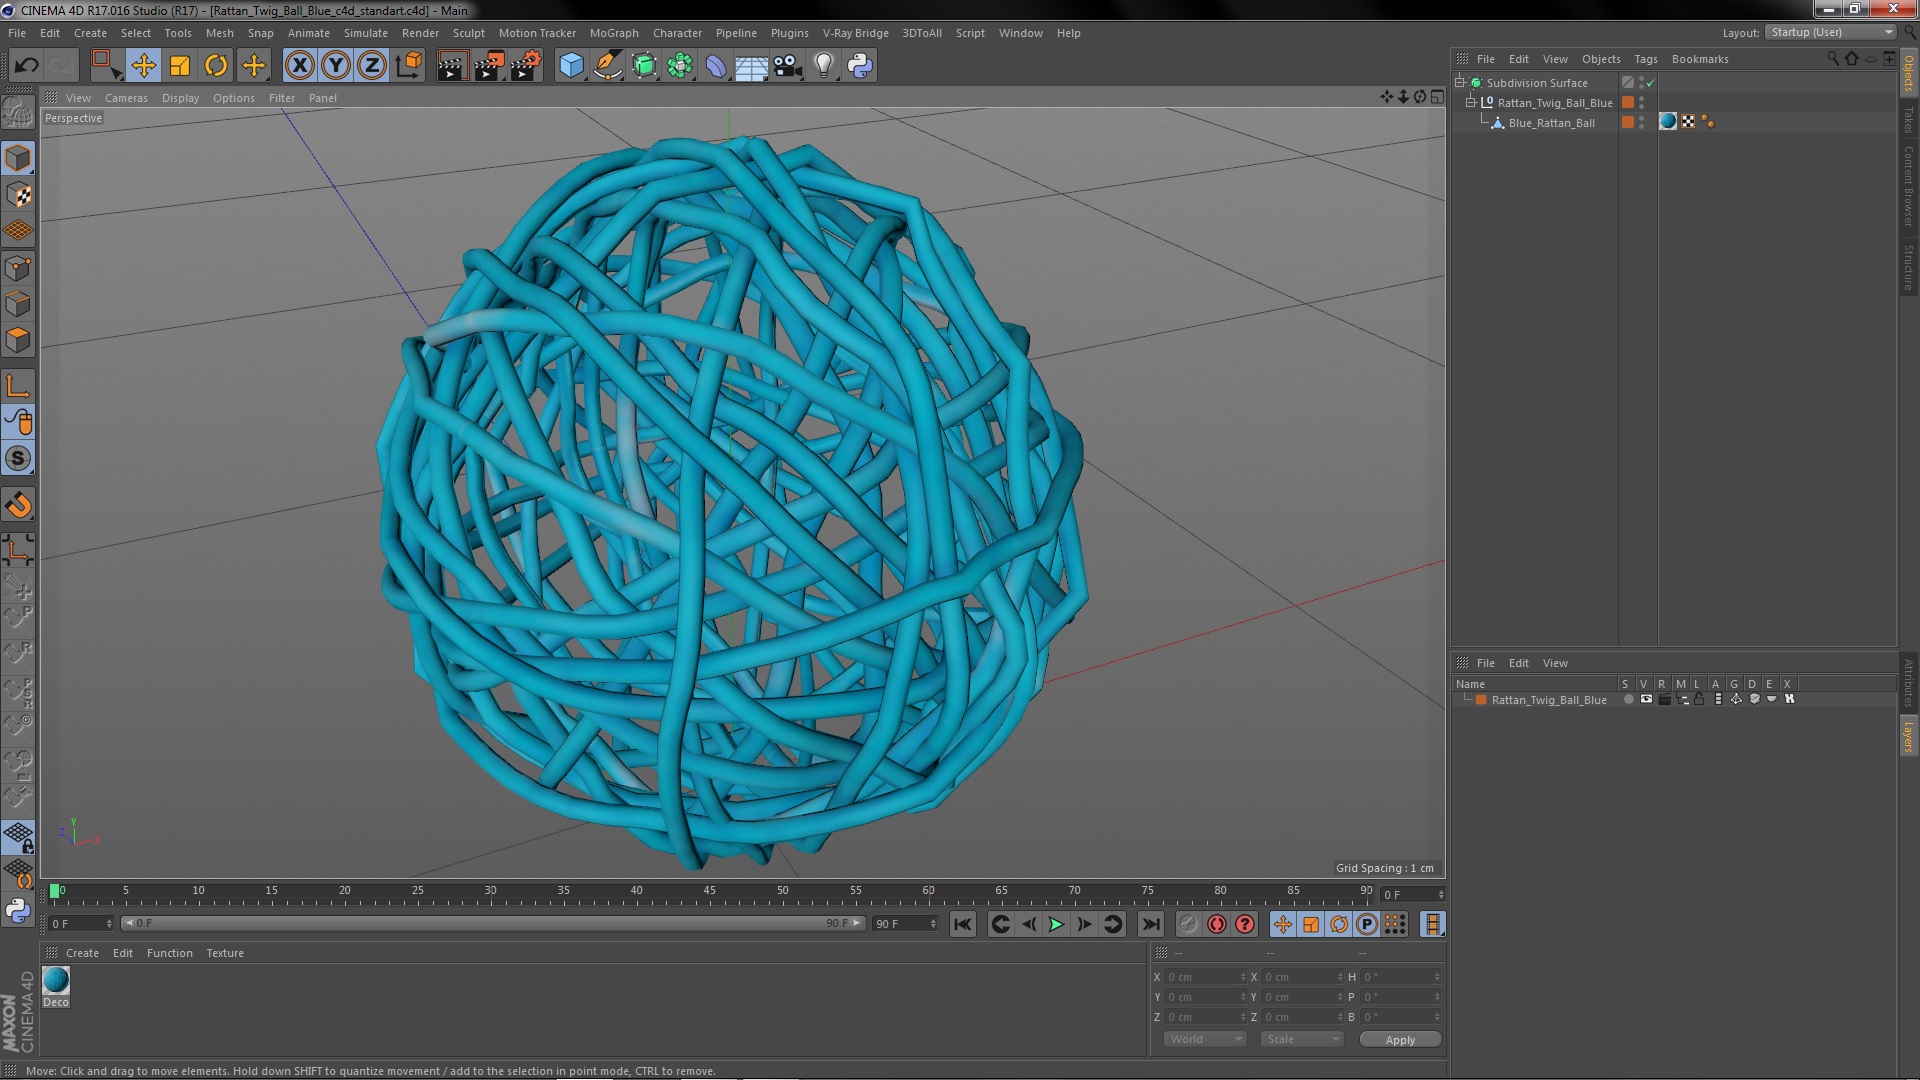The height and width of the screenshot is (1080, 1920).
Task: Select the Blue_Rattan_Ball object
Action: point(1551,123)
